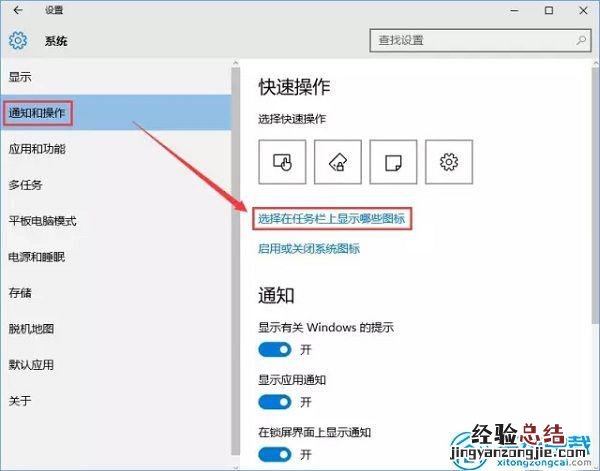Maximize the Settings window
This screenshot has width=600, height=471.
[x=549, y=10]
